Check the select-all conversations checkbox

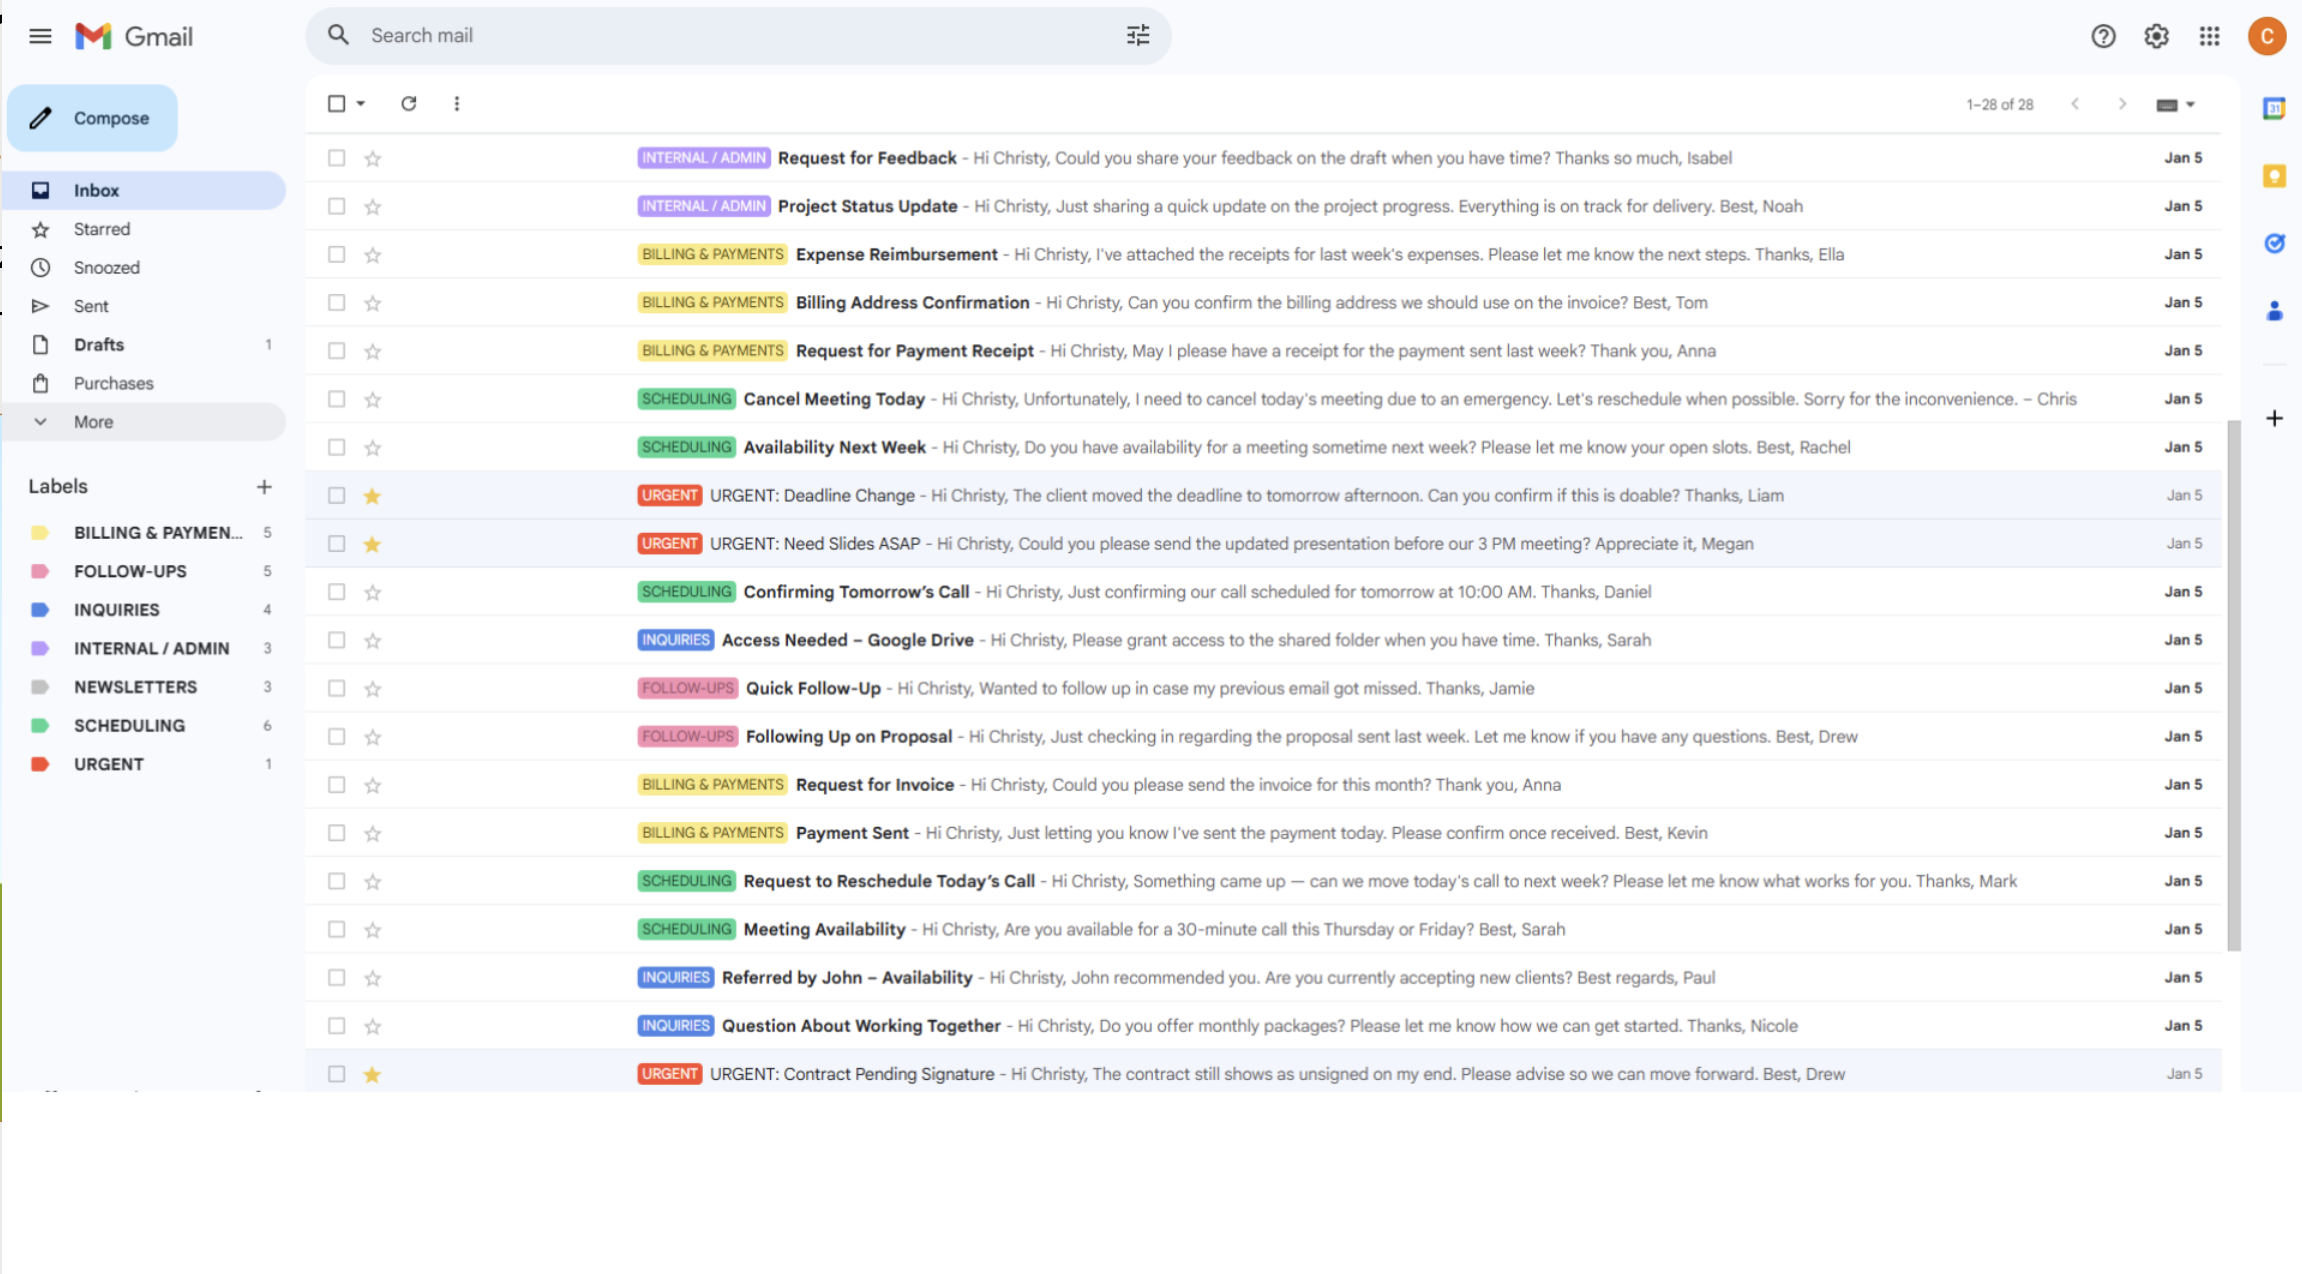(336, 103)
